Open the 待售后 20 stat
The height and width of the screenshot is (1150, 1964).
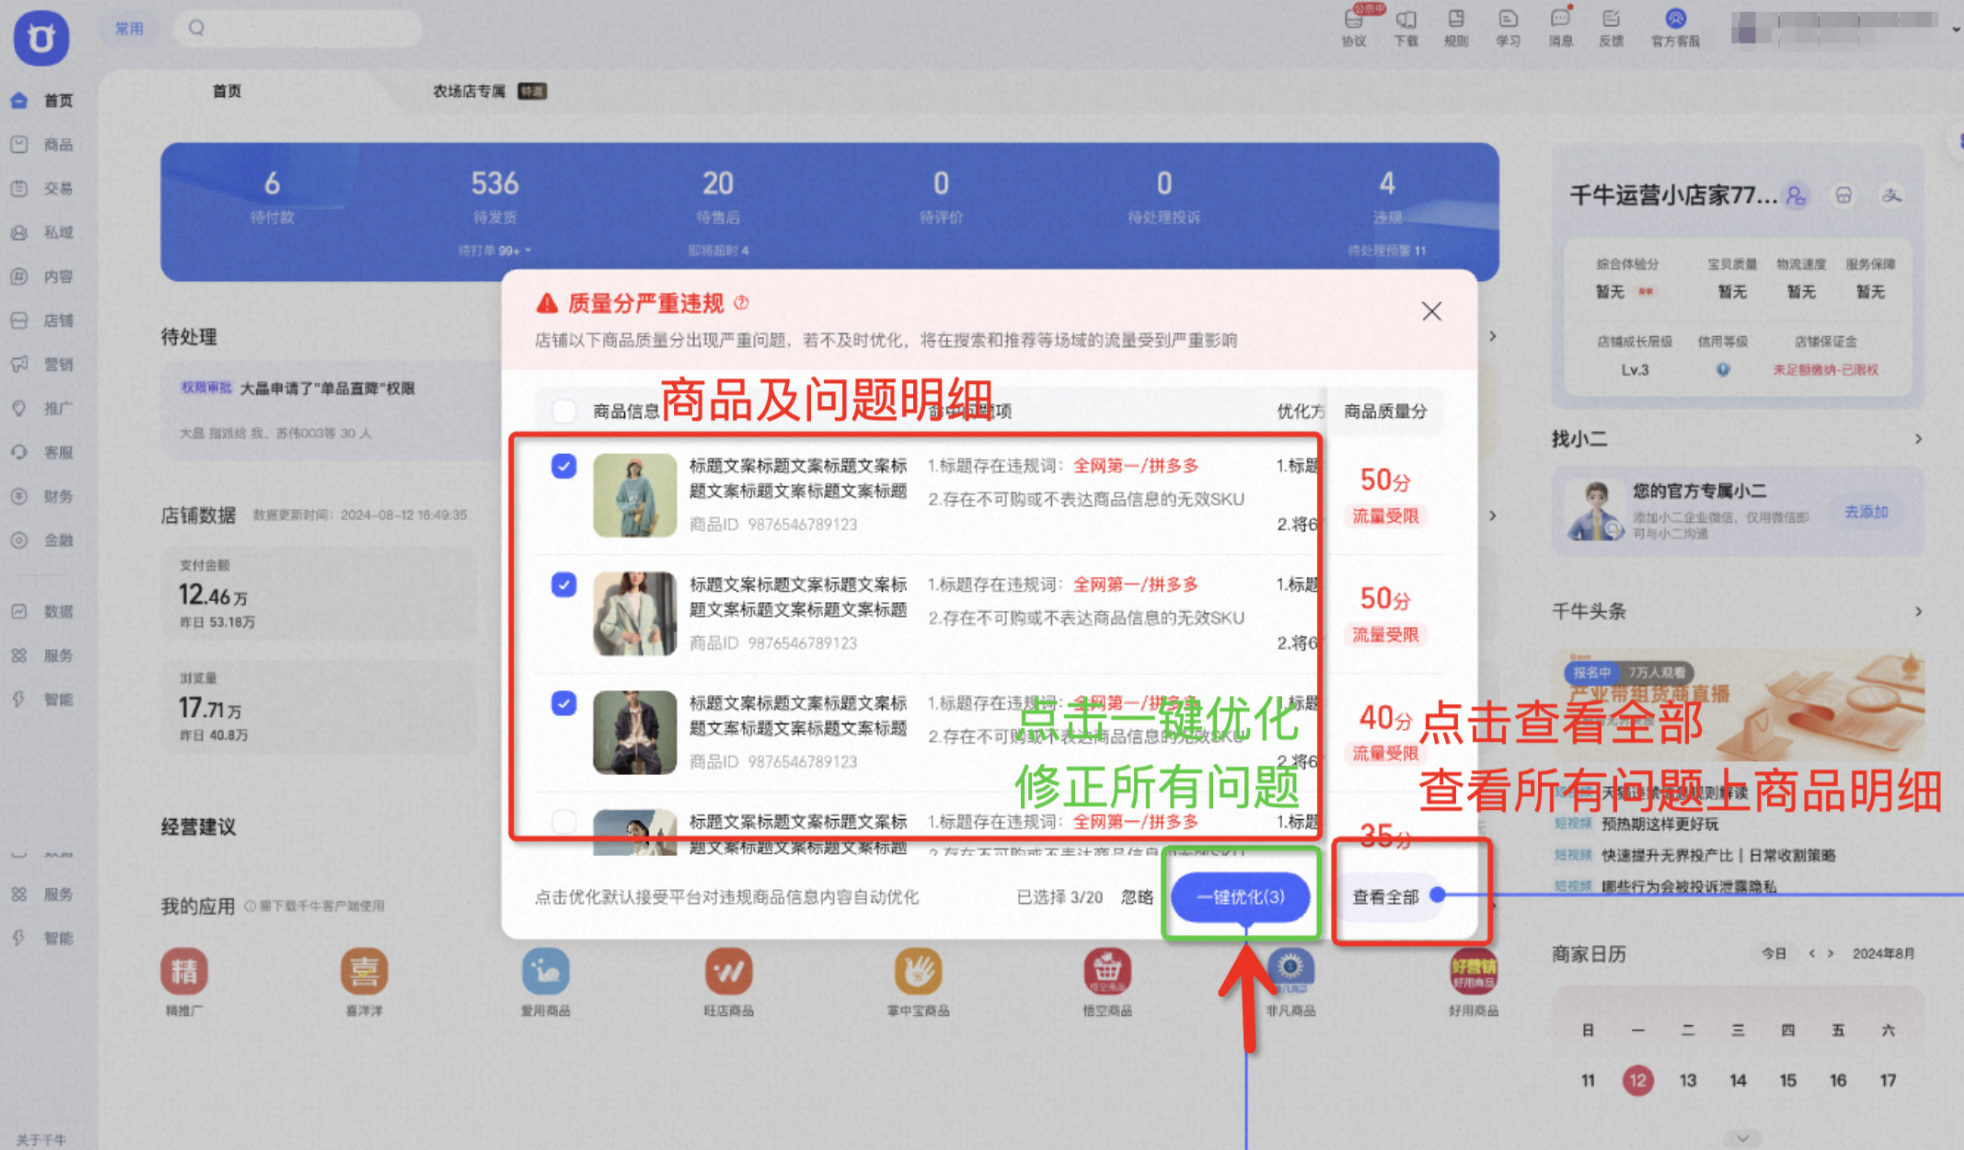point(718,197)
